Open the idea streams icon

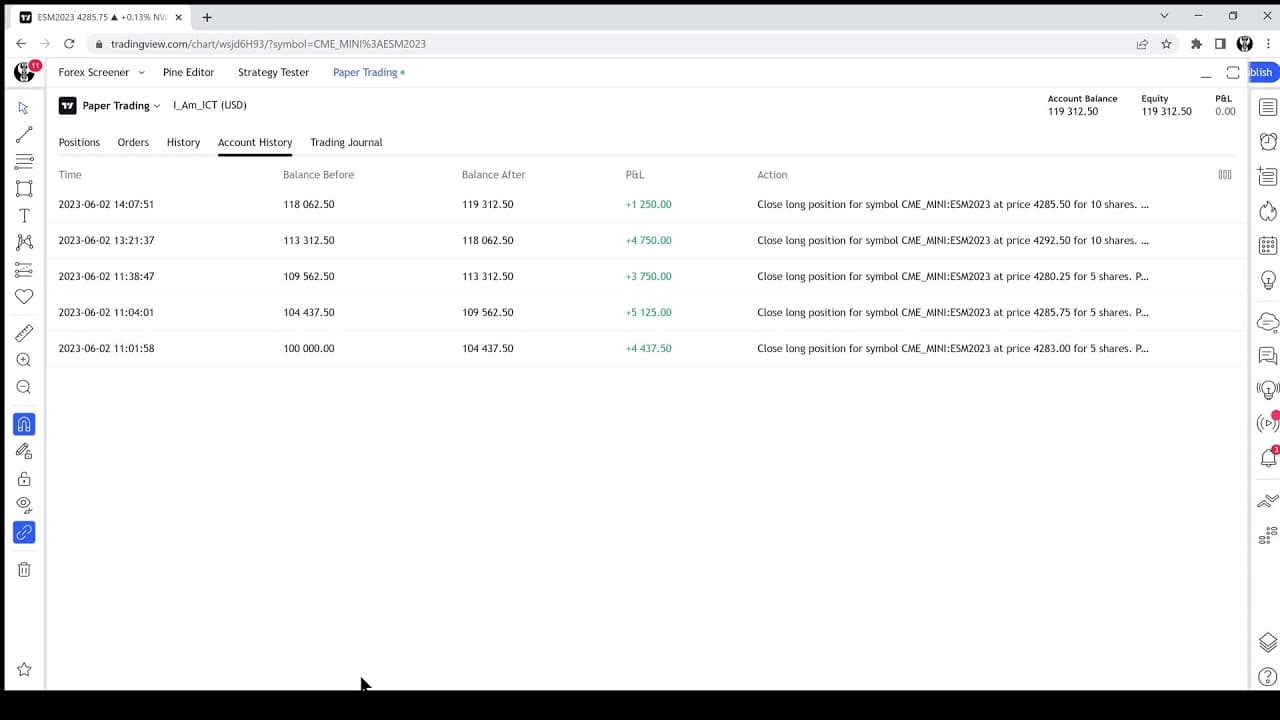click(1268, 389)
